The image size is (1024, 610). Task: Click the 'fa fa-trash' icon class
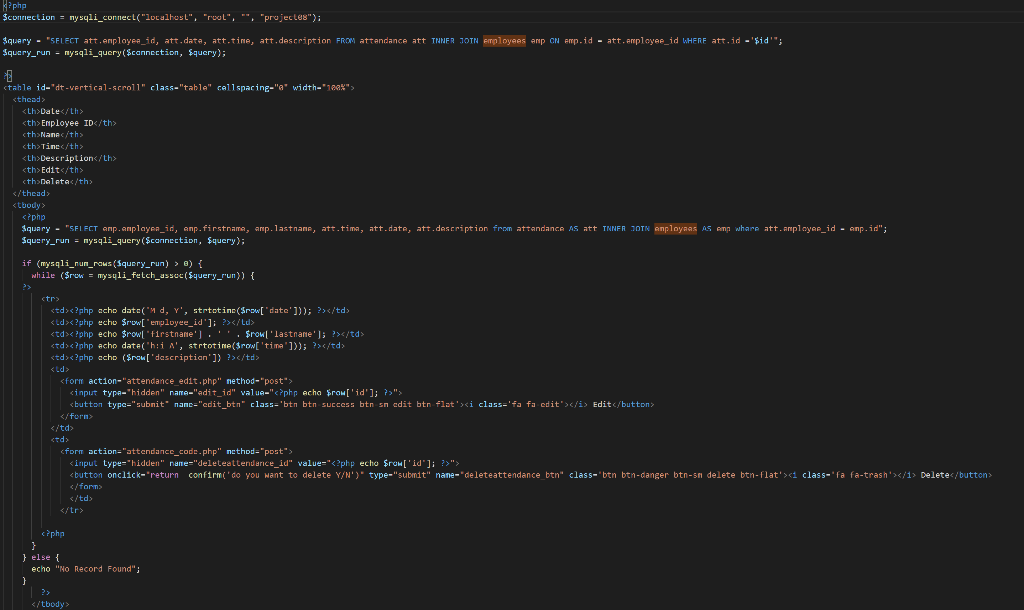[x=862, y=475]
